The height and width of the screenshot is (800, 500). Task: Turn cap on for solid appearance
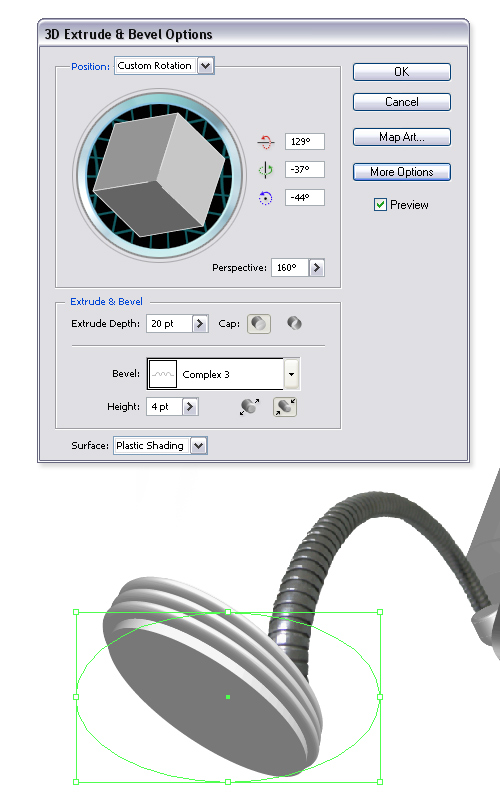(x=259, y=323)
